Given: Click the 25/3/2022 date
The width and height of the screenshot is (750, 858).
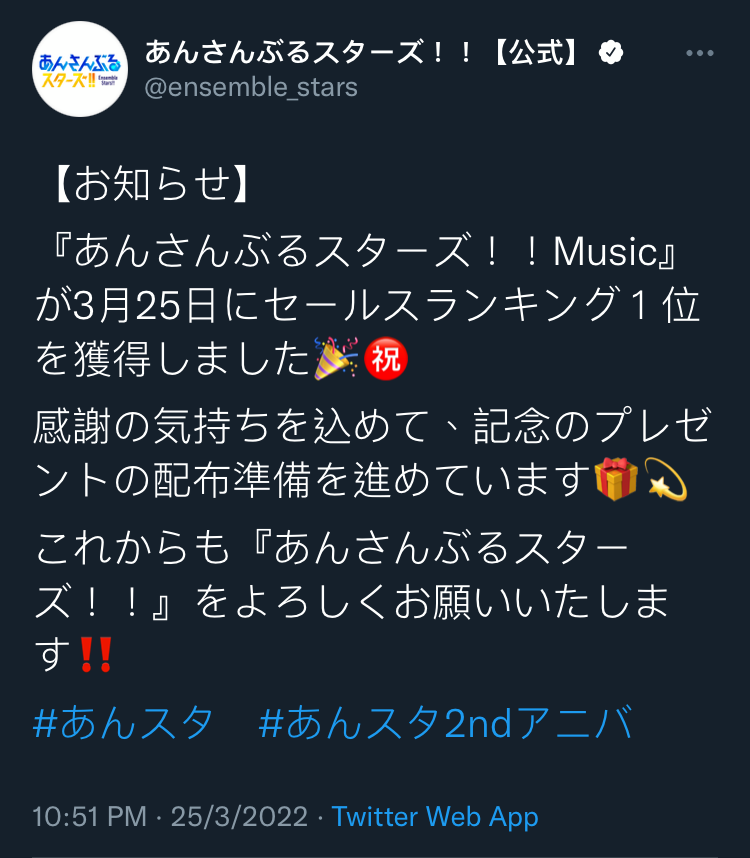Looking at the screenshot, I should (239, 817).
